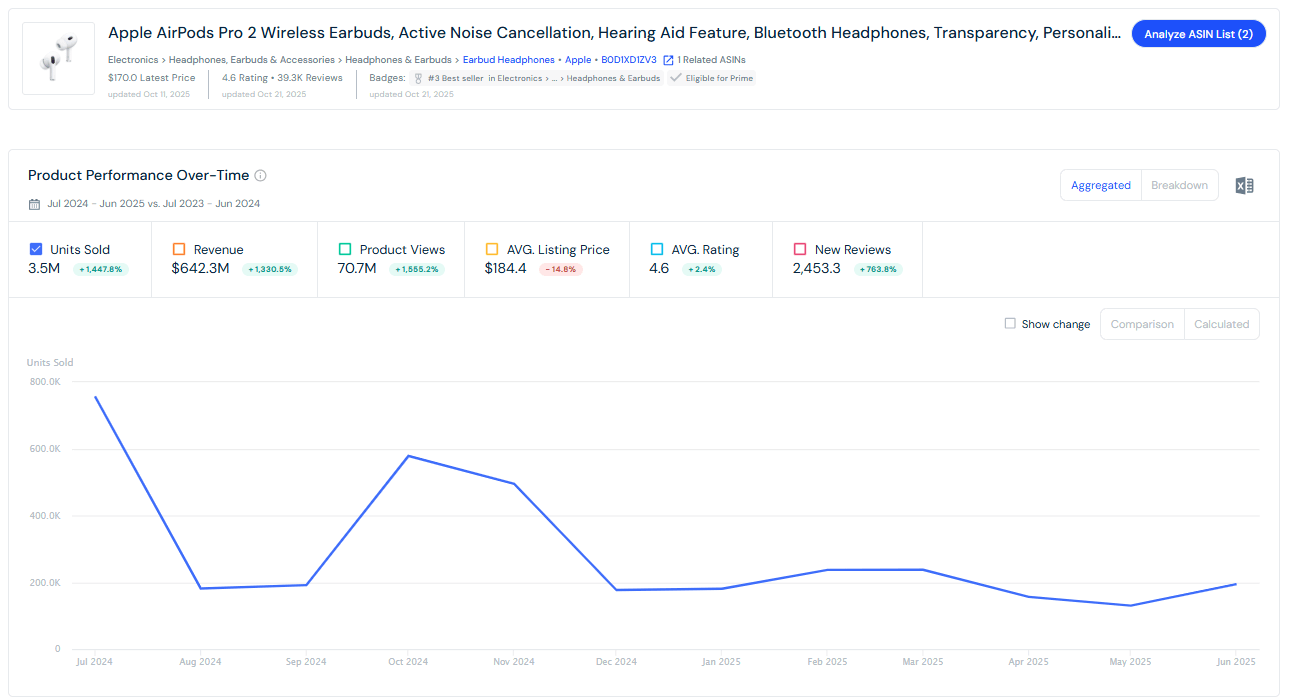
Task: Enable the Show change option
Action: coord(1010,324)
